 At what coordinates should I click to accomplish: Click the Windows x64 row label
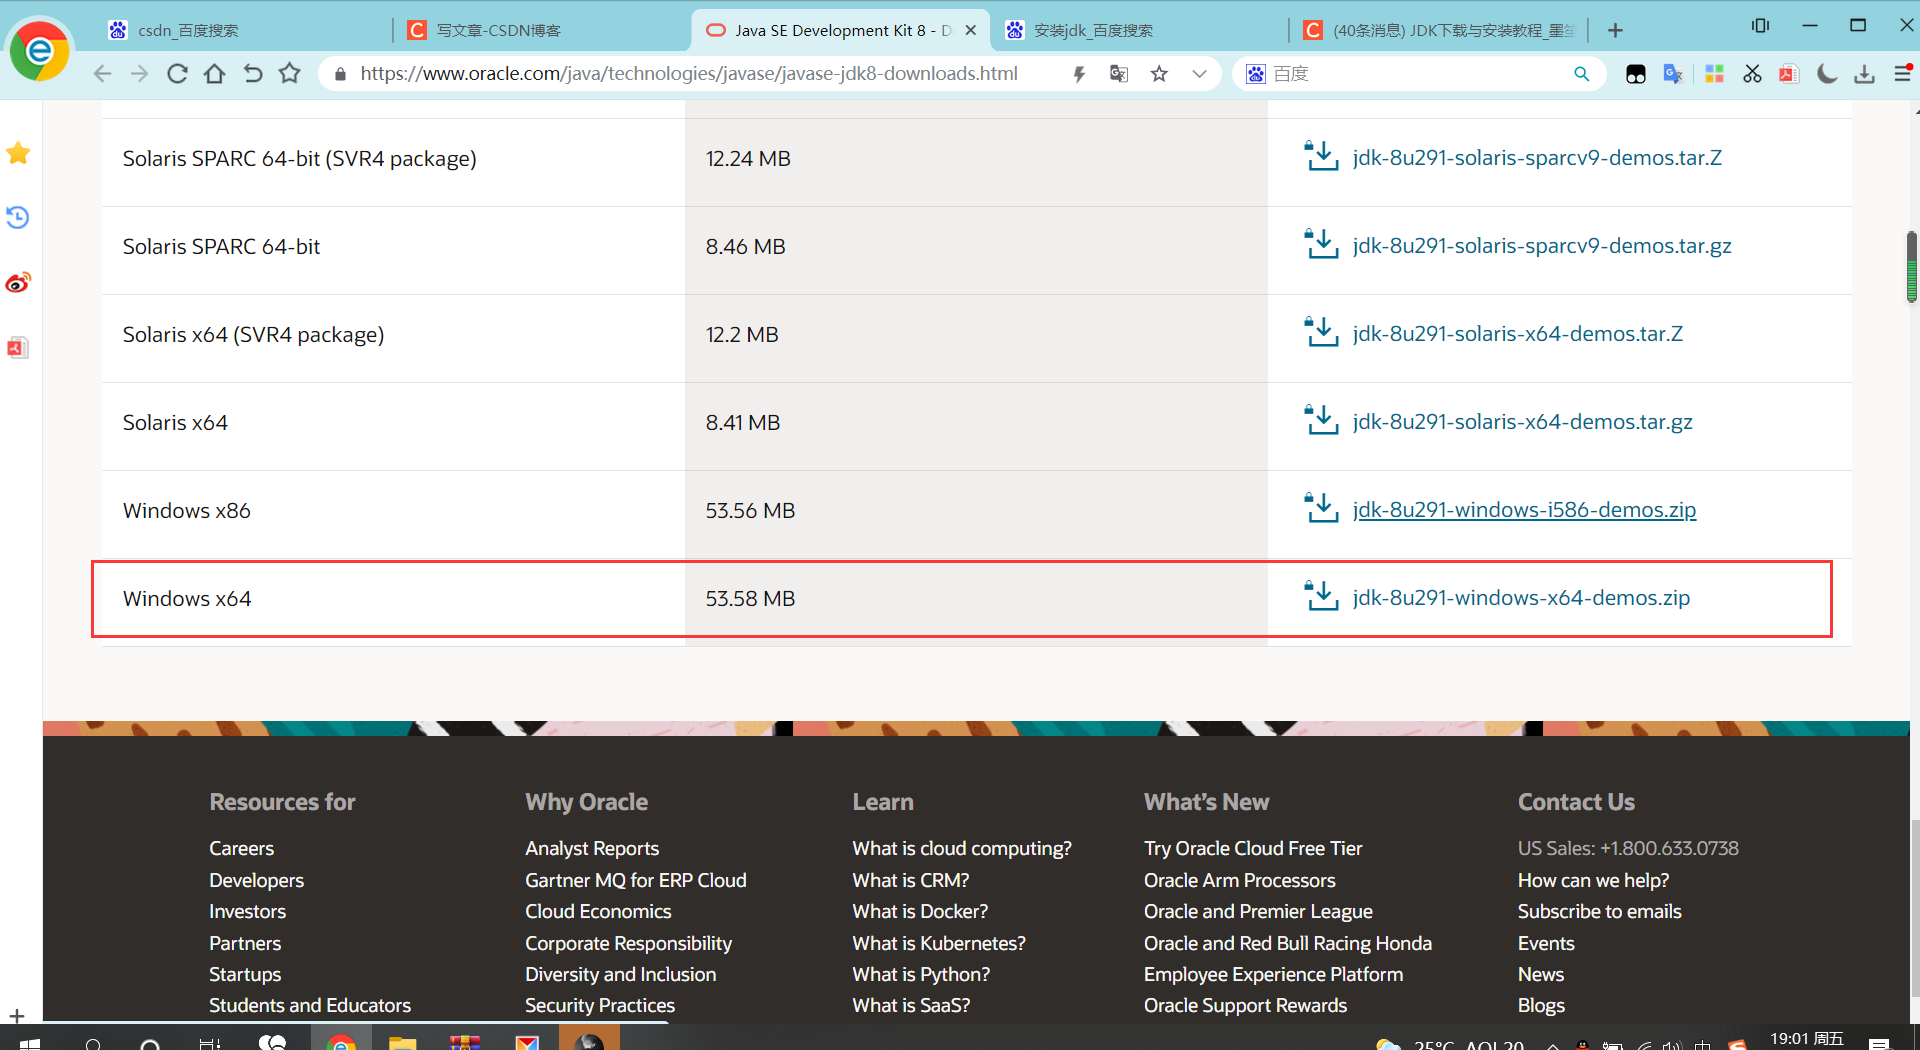(187, 599)
